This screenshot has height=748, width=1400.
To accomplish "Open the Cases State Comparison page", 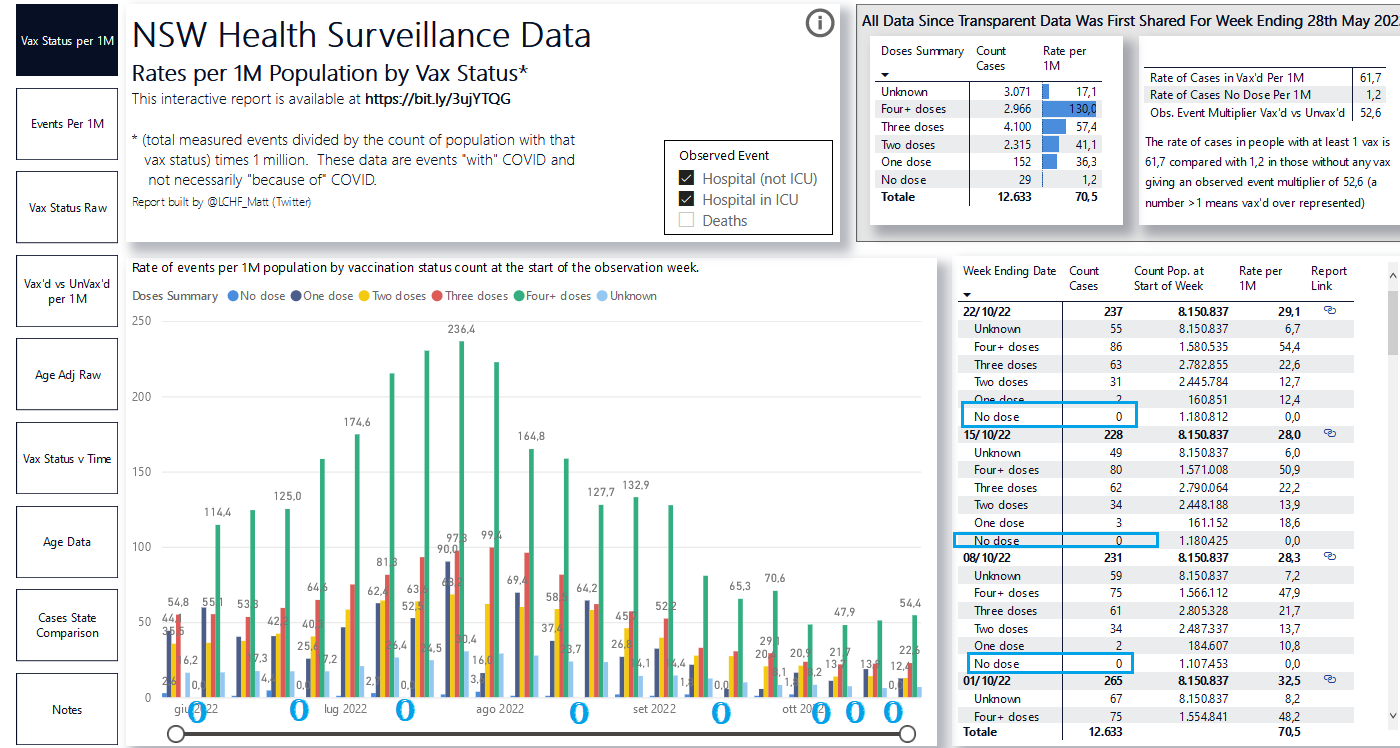I will 67,625.
